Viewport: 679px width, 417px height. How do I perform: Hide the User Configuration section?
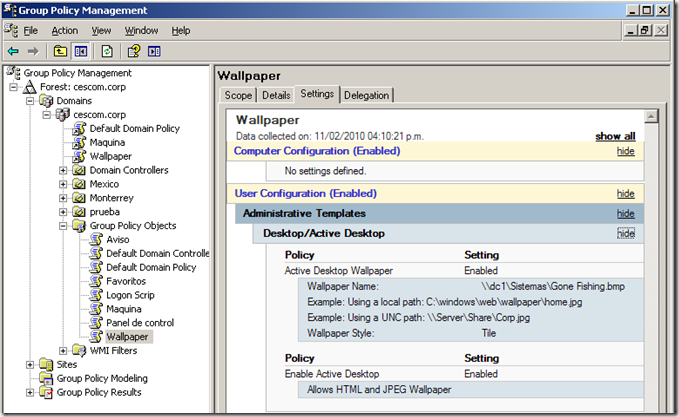pos(626,194)
